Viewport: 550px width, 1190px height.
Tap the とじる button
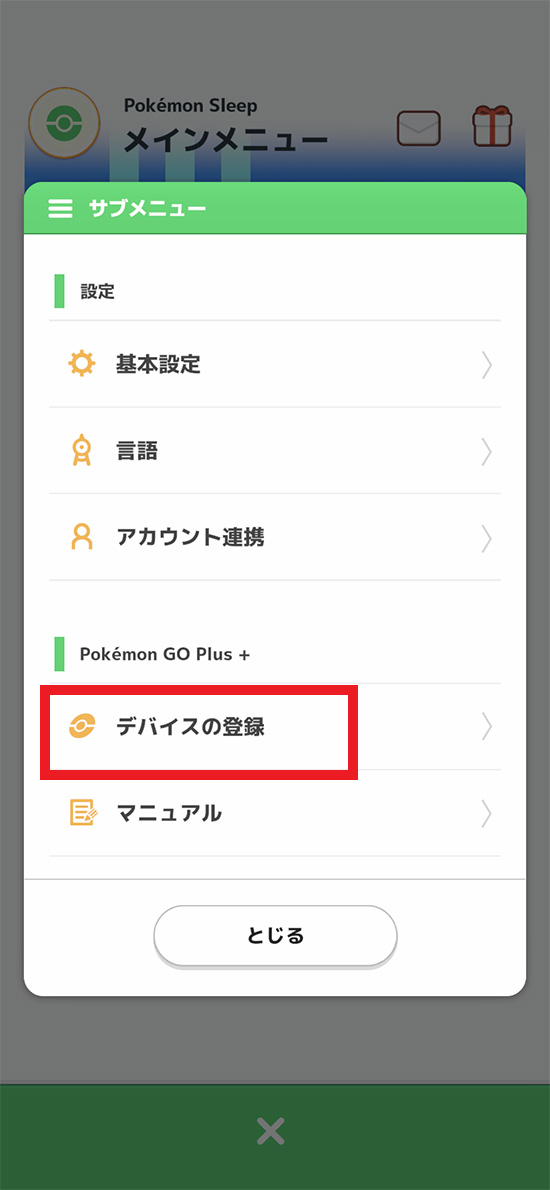tap(275, 936)
